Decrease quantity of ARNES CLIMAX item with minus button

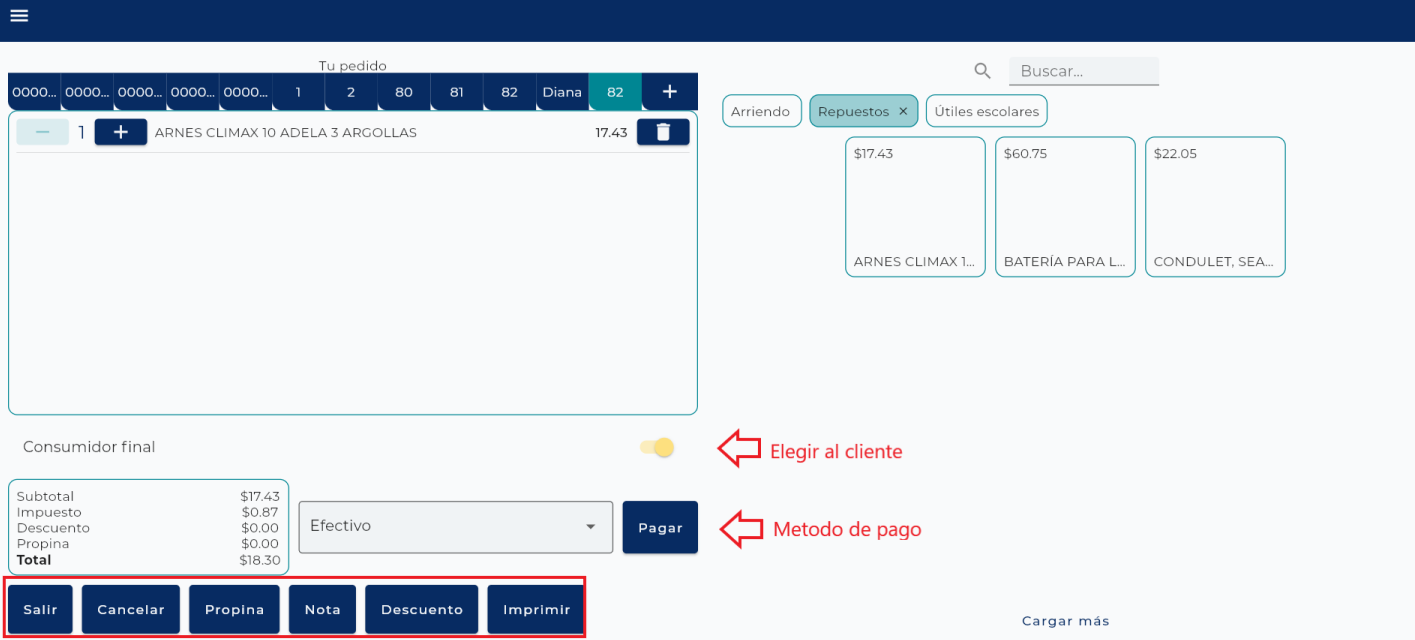point(43,132)
